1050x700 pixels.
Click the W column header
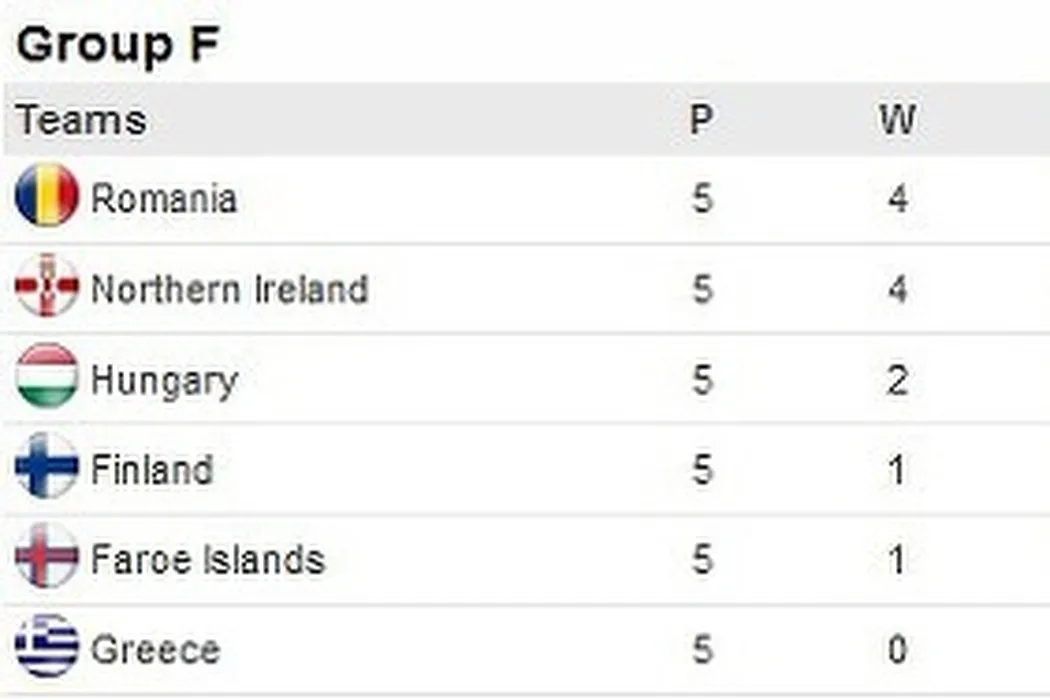[x=897, y=120]
